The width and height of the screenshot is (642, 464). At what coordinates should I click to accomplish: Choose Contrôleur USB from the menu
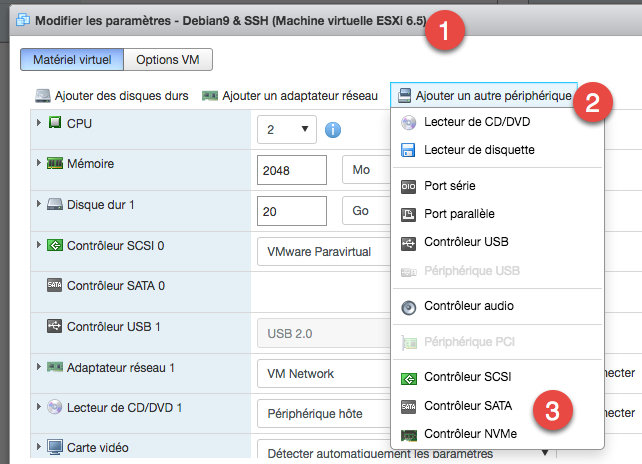(x=466, y=242)
